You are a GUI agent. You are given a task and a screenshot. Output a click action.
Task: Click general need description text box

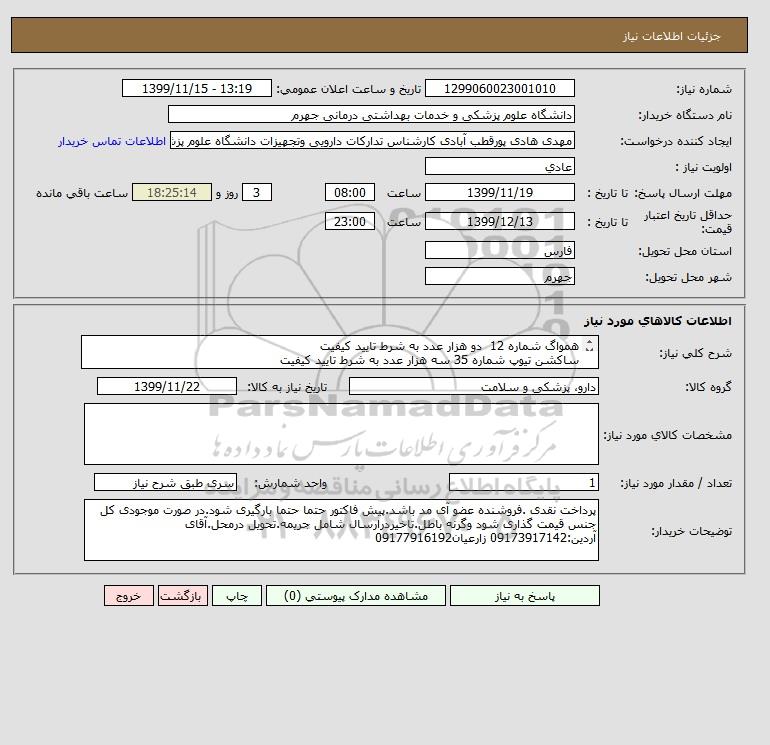click(340, 352)
